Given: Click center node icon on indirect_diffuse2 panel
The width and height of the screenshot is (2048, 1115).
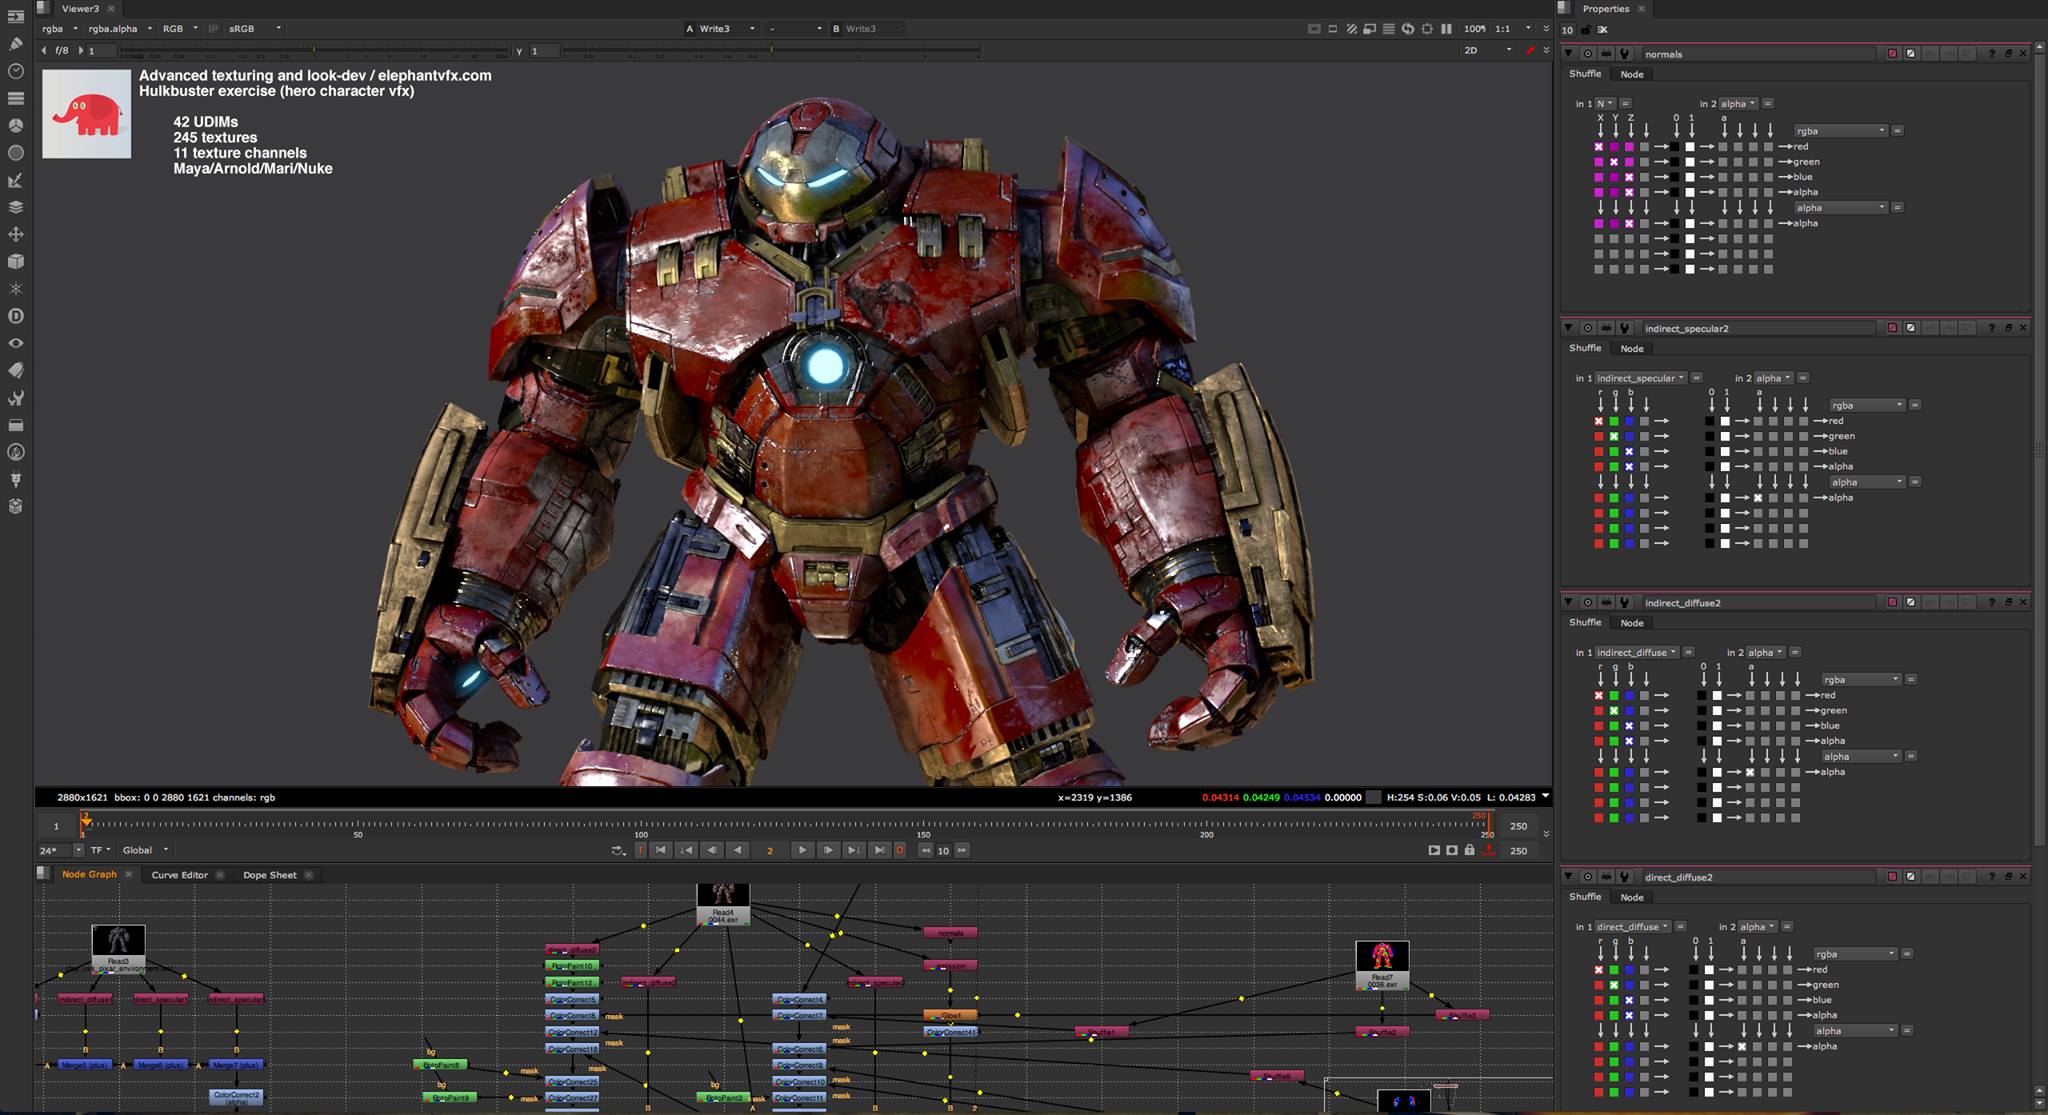Looking at the screenshot, I should (x=1587, y=602).
